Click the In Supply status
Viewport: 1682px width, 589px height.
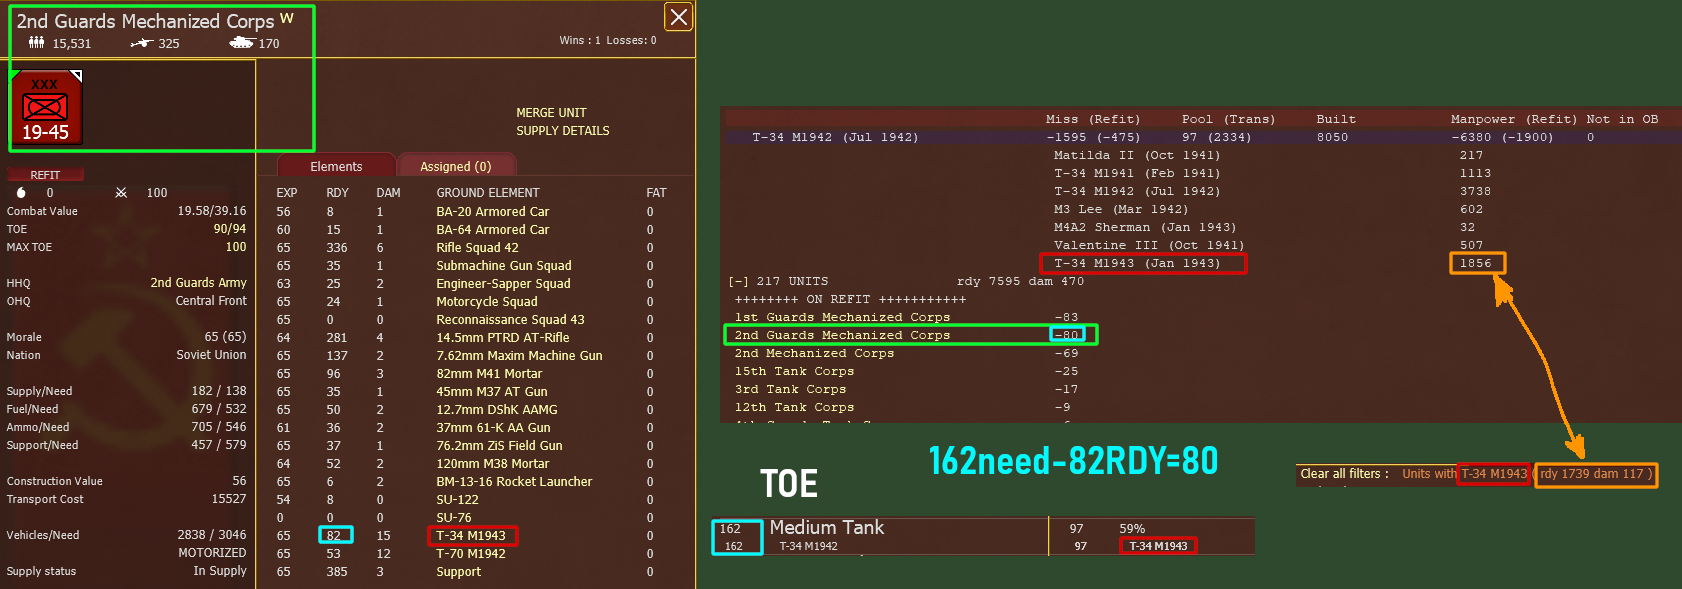tap(220, 571)
